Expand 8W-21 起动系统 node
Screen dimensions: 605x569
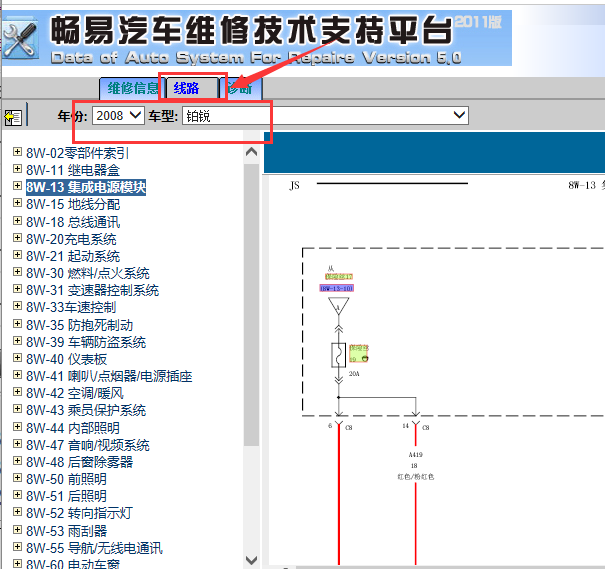pos(17,255)
